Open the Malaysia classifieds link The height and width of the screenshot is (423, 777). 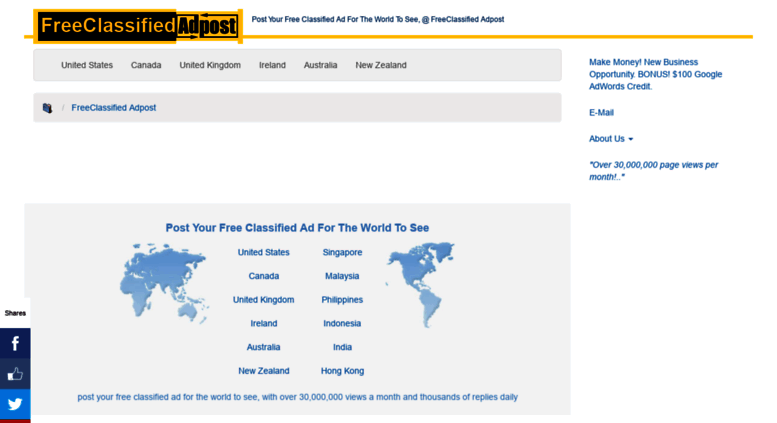tap(342, 276)
